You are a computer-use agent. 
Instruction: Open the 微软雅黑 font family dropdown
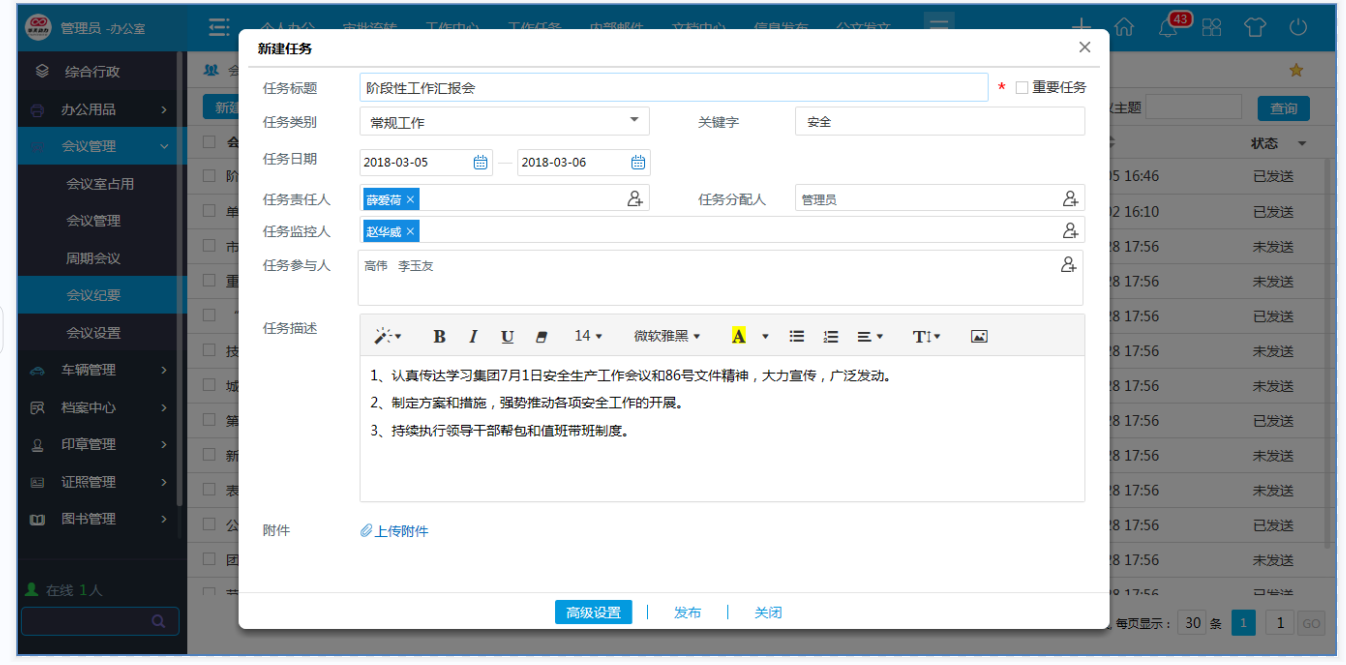coord(667,337)
